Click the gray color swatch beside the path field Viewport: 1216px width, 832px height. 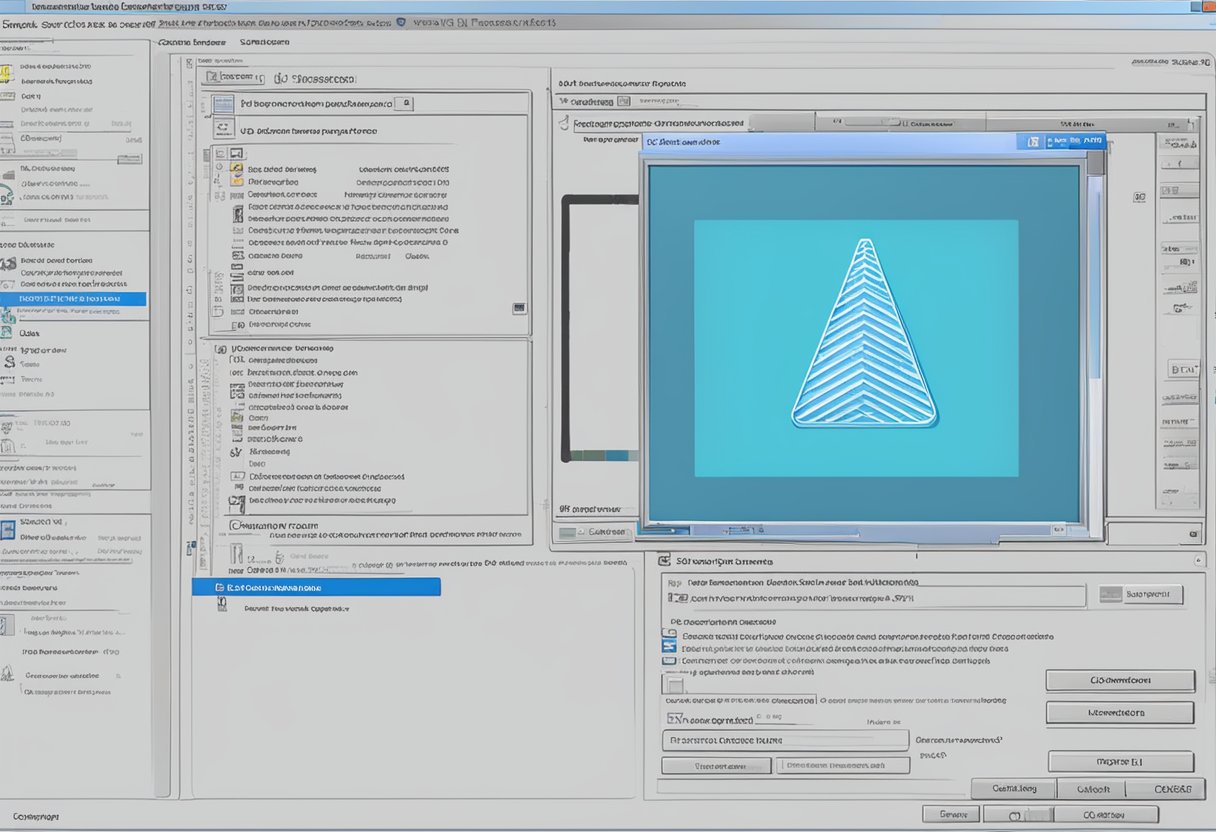coord(1110,595)
